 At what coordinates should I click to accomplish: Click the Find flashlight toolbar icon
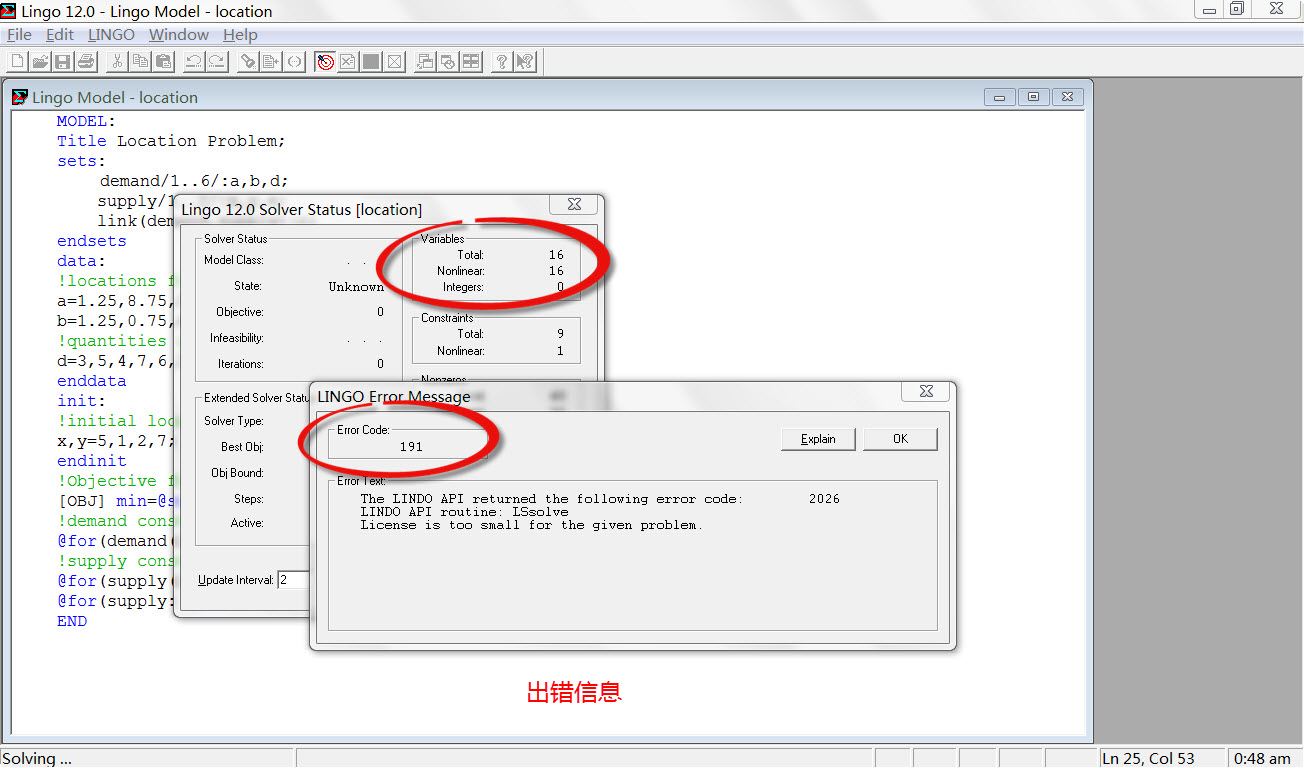coord(247,62)
